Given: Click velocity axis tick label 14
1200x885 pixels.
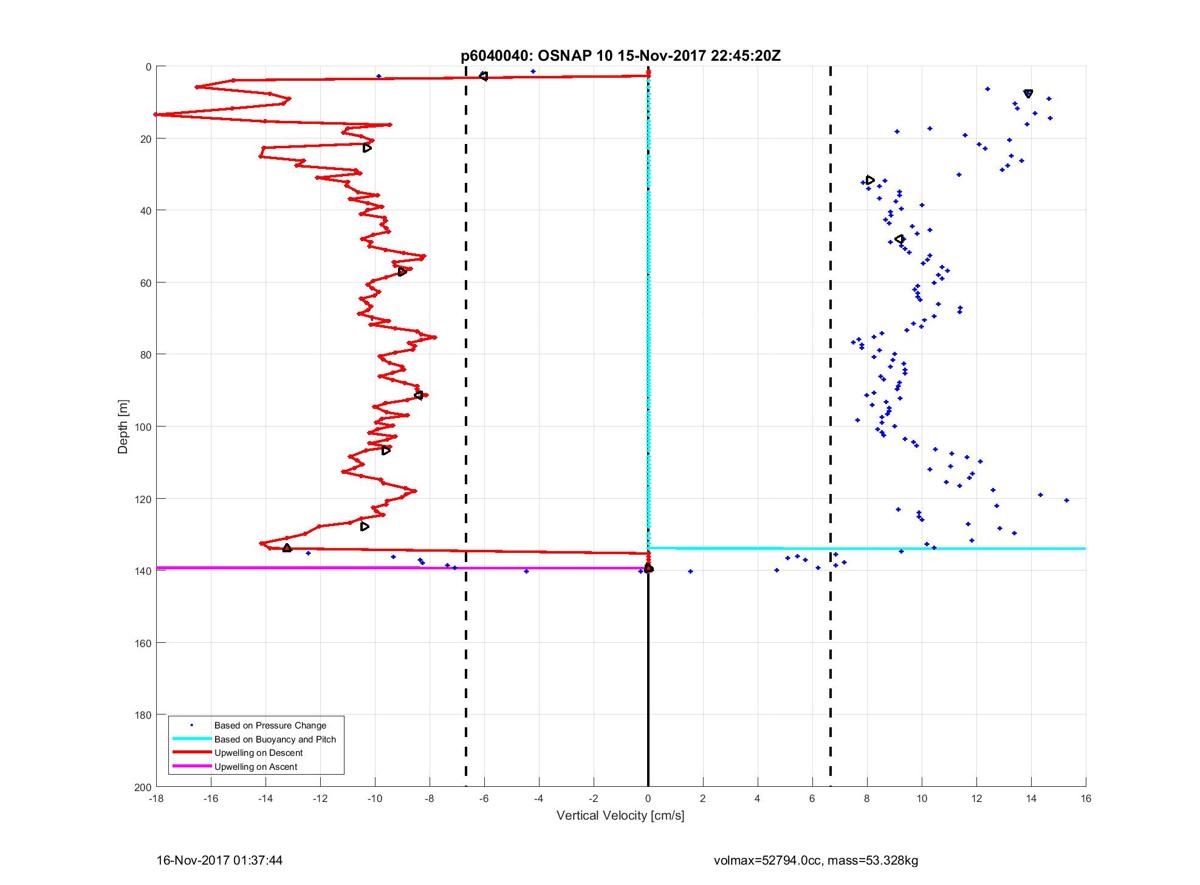Looking at the screenshot, I should click(x=1031, y=799).
